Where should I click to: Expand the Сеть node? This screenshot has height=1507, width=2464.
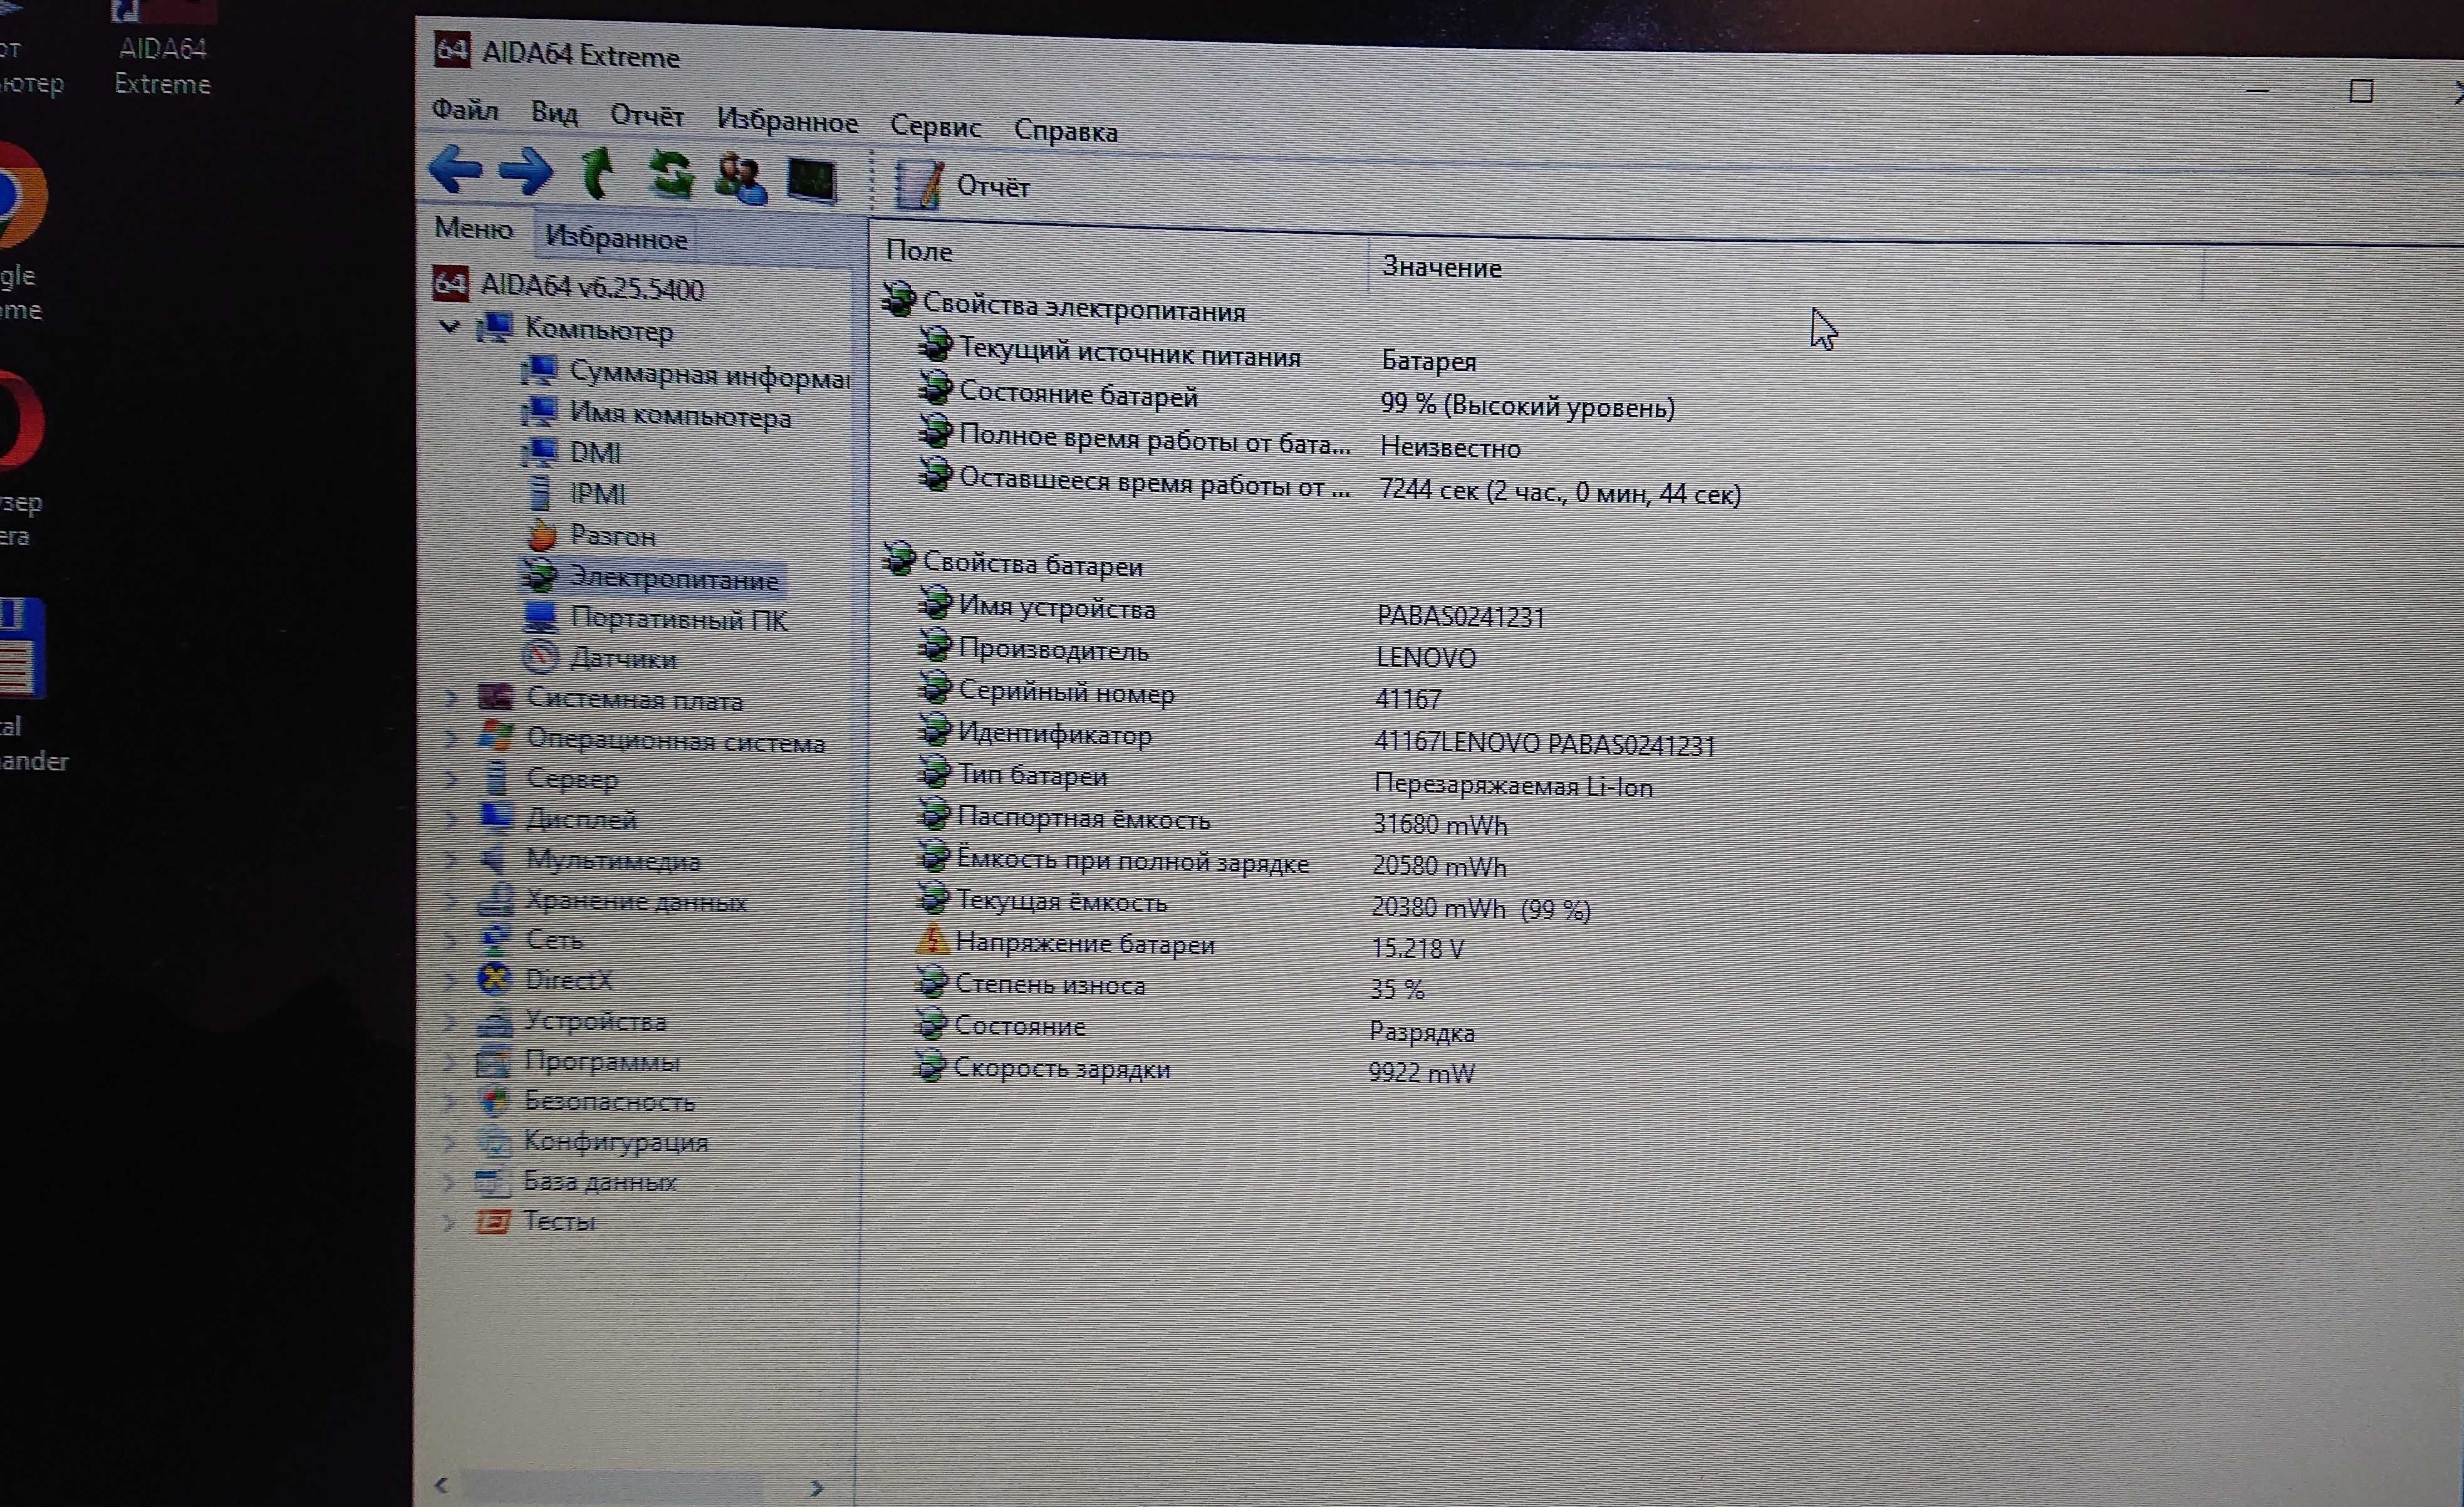click(451, 940)
